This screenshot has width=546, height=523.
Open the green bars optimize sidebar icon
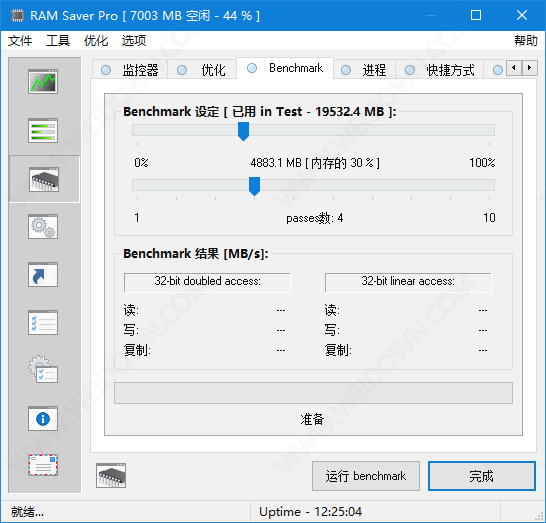point(43,131)
